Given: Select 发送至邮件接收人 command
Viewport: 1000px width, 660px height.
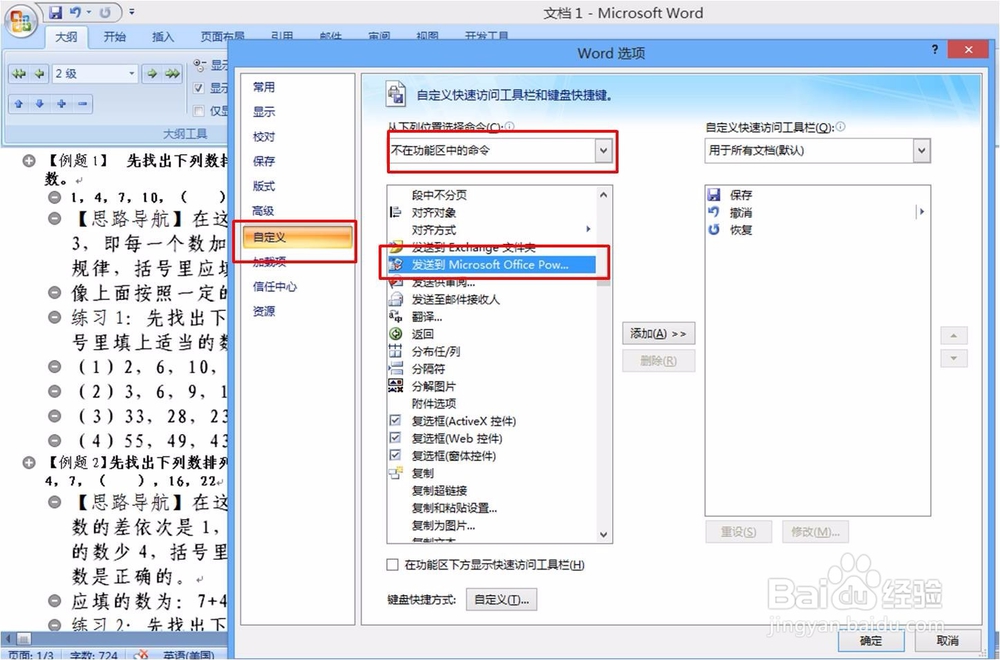Looking at the screenshot, I should tap(491, 299).
